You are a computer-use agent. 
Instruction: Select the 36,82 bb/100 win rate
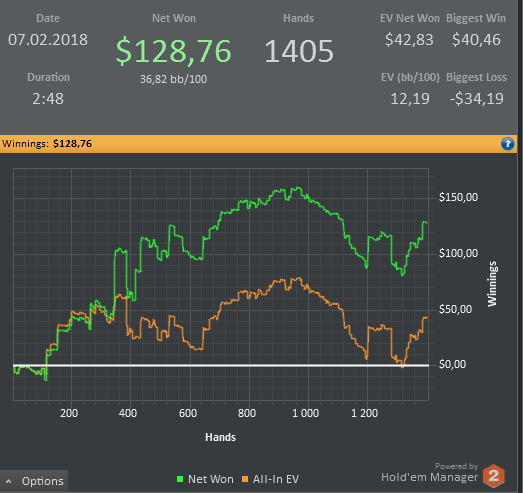pos(173,79)
